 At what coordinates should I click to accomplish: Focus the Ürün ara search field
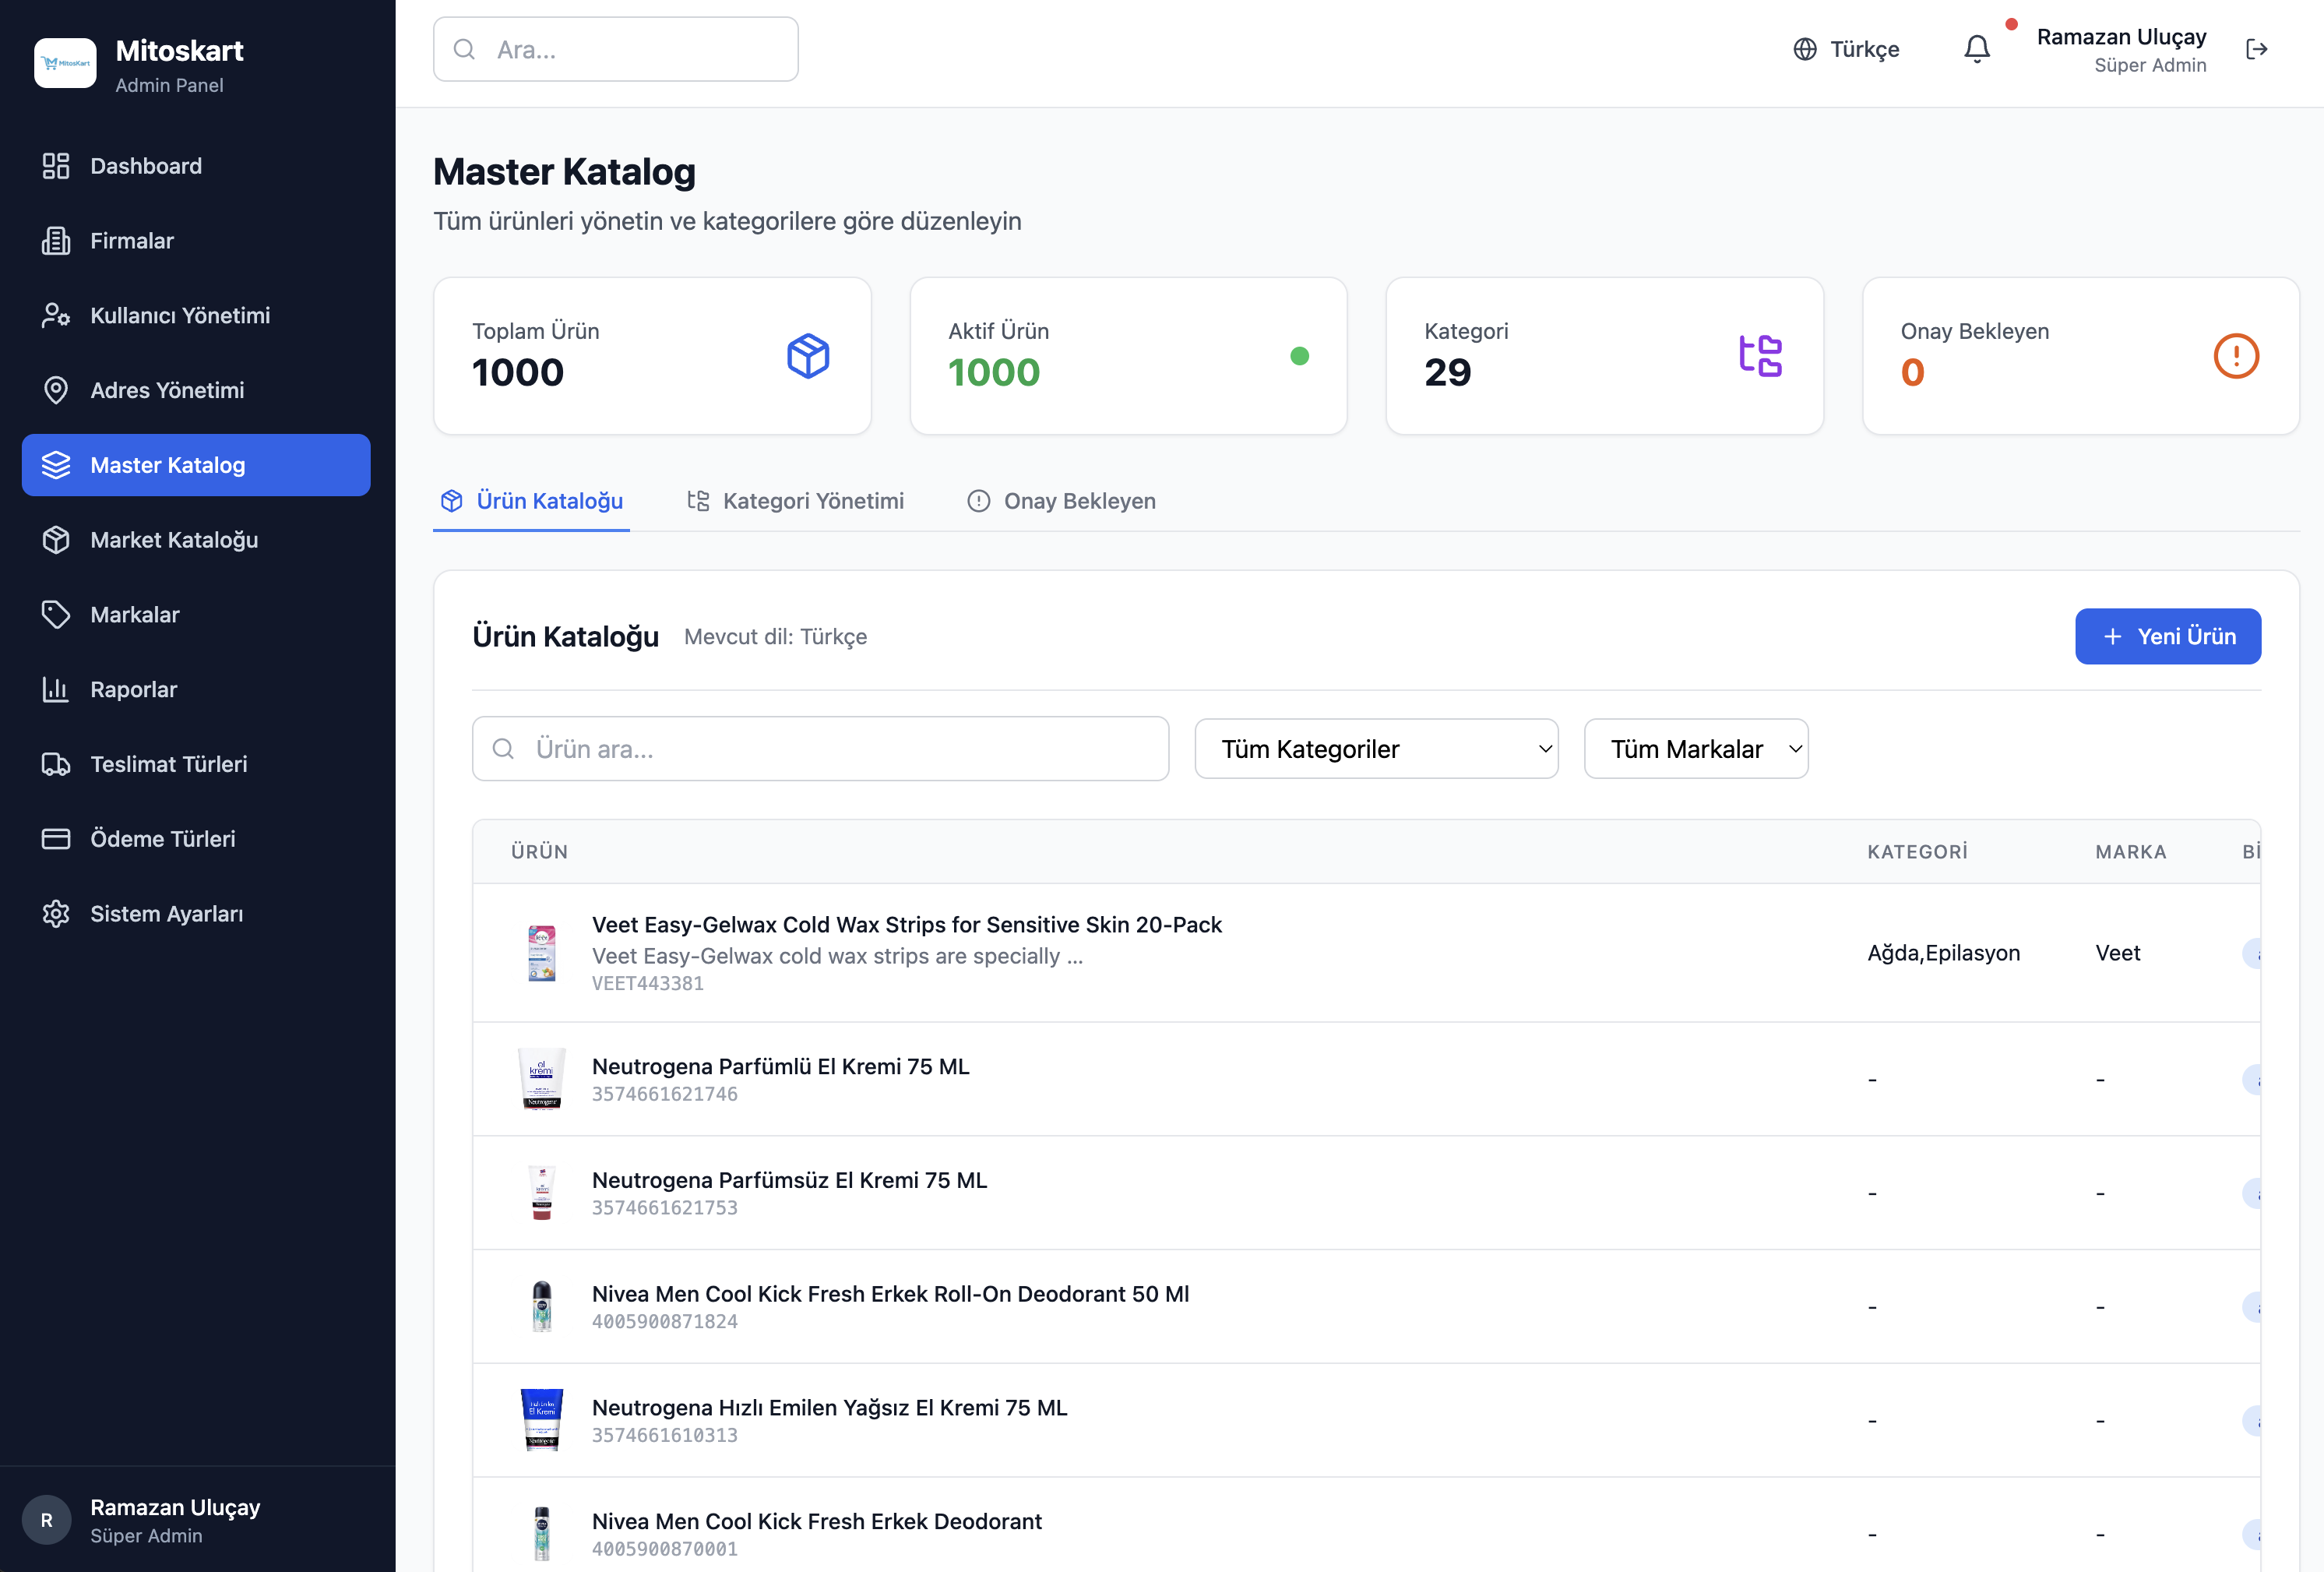tap(820, 749)
